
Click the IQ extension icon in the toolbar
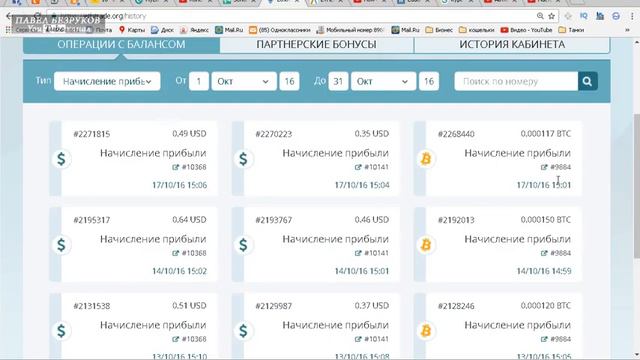[x=584, y=16]
